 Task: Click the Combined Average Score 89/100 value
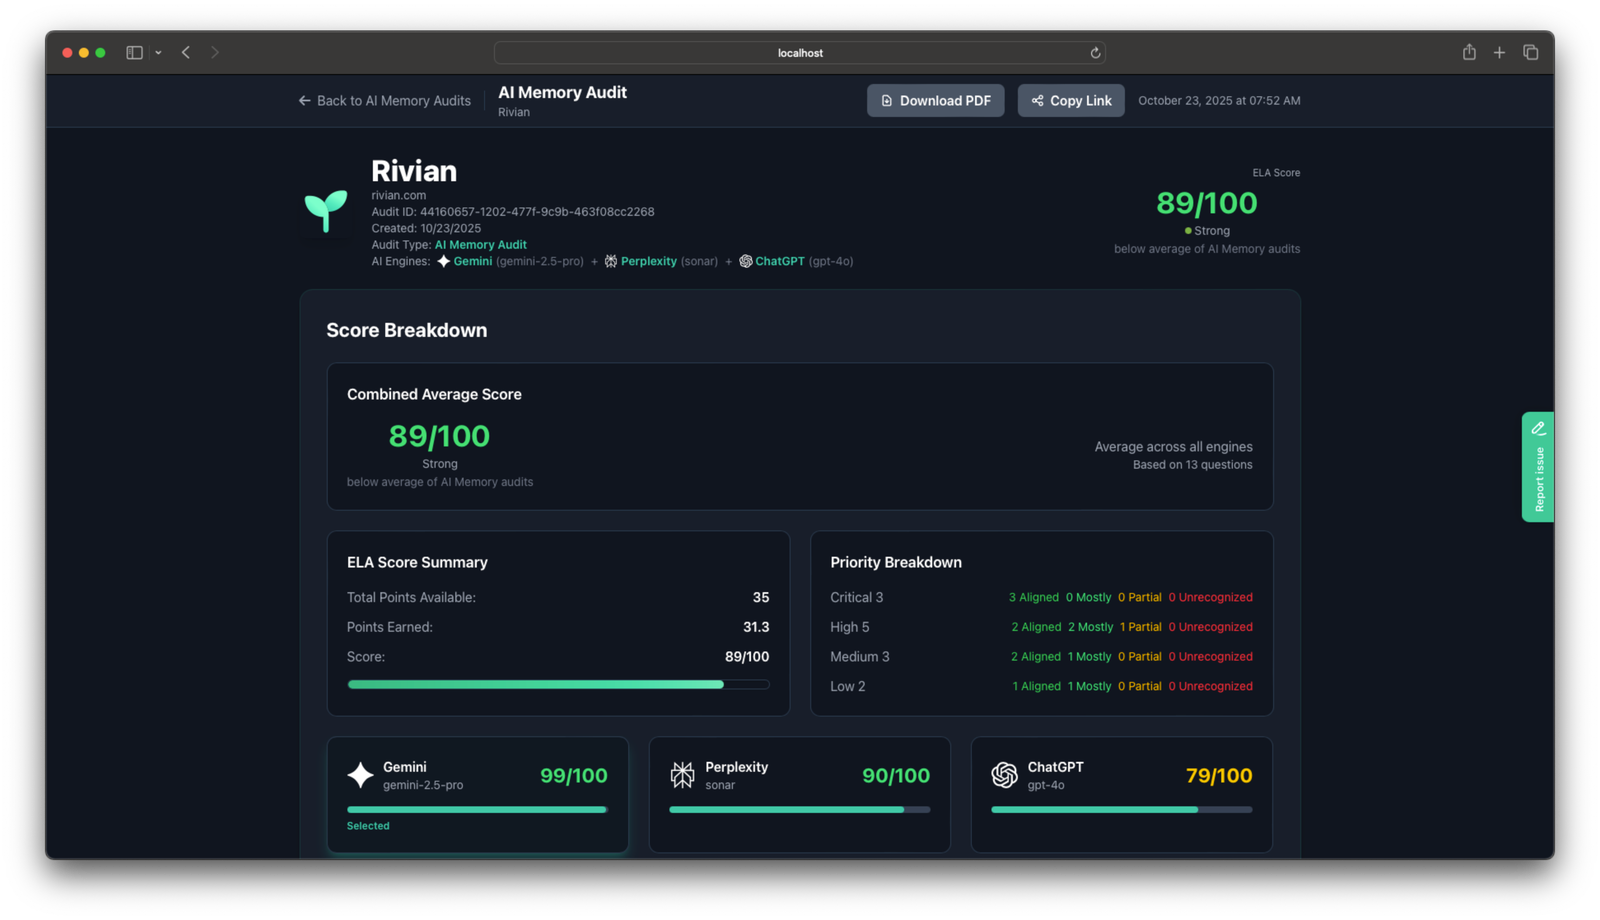[439, 436]
